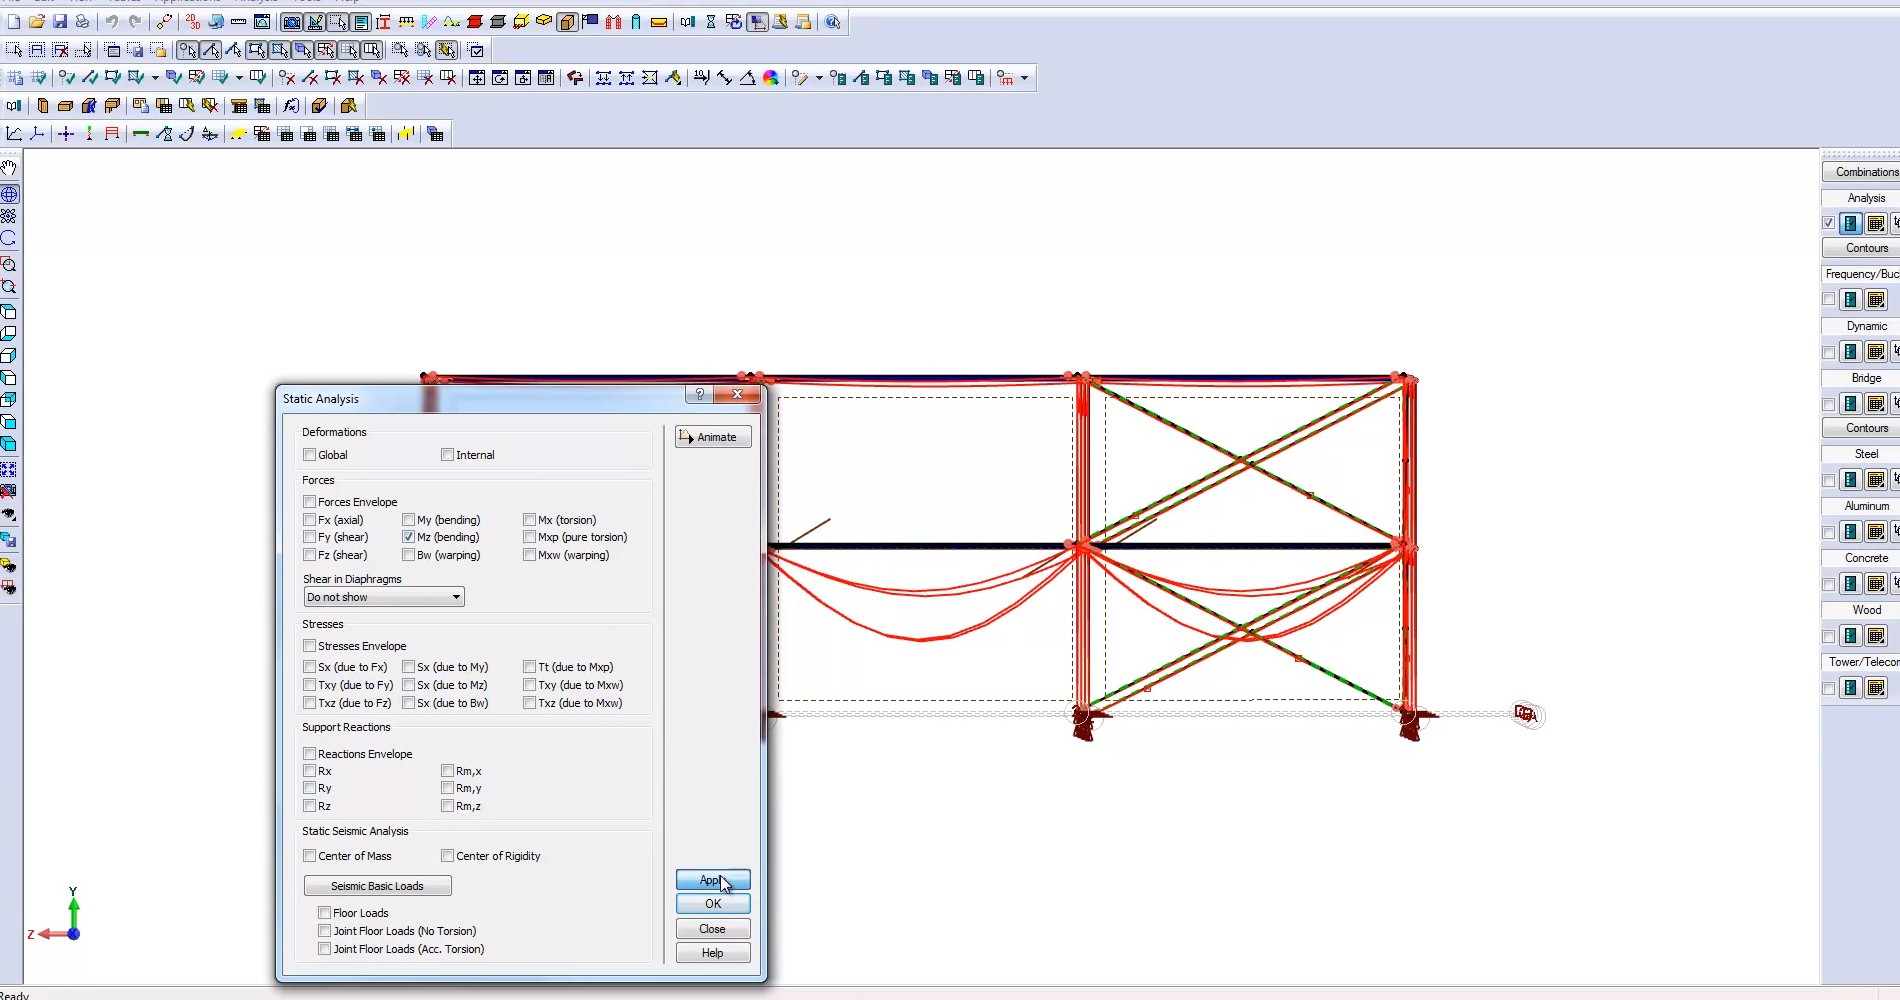The height and width of the screenshot is (1000, 1900).
Task: Toggle the Analysis panel checkbox on right
Action: click(x=1829, y=224)
